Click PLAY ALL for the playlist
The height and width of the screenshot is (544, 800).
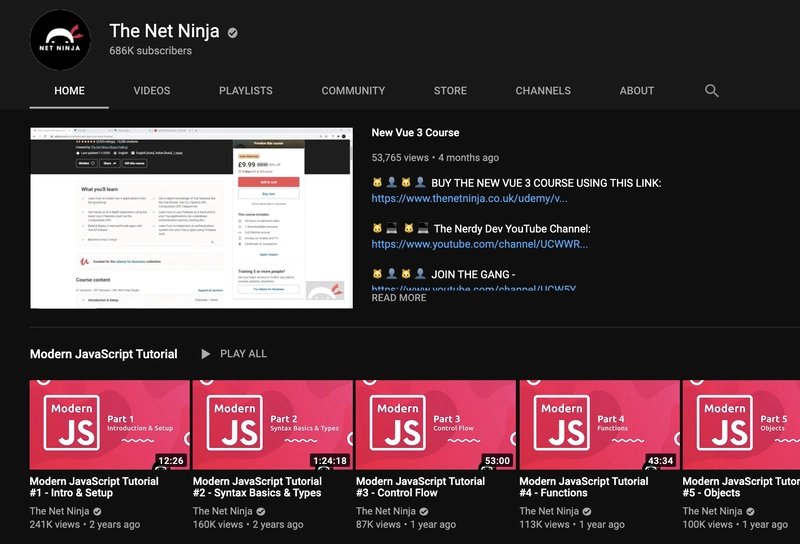(243, 354)
